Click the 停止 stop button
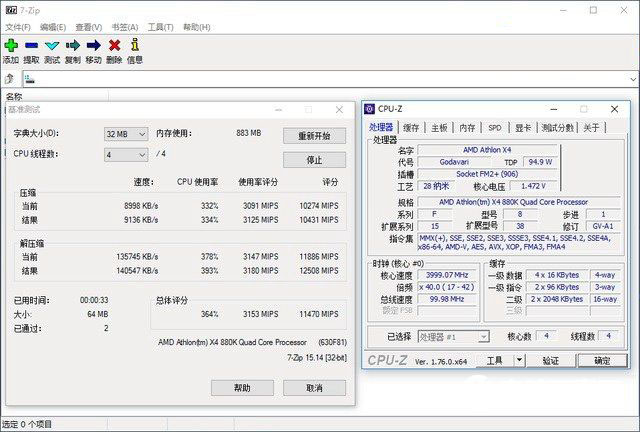Screen dimensions: 640x432 coord(314,160)
